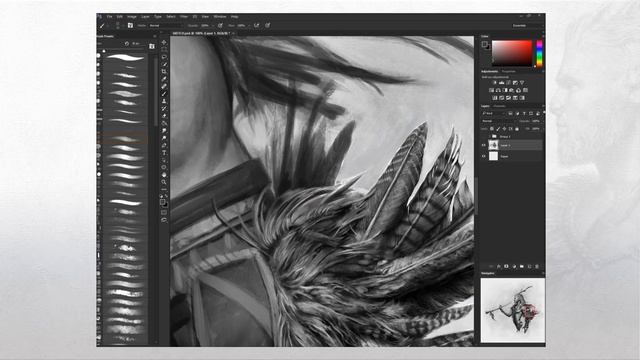Open the Select menu
Image resolution: width=640 pixels, height=360 pixels.
171,17
